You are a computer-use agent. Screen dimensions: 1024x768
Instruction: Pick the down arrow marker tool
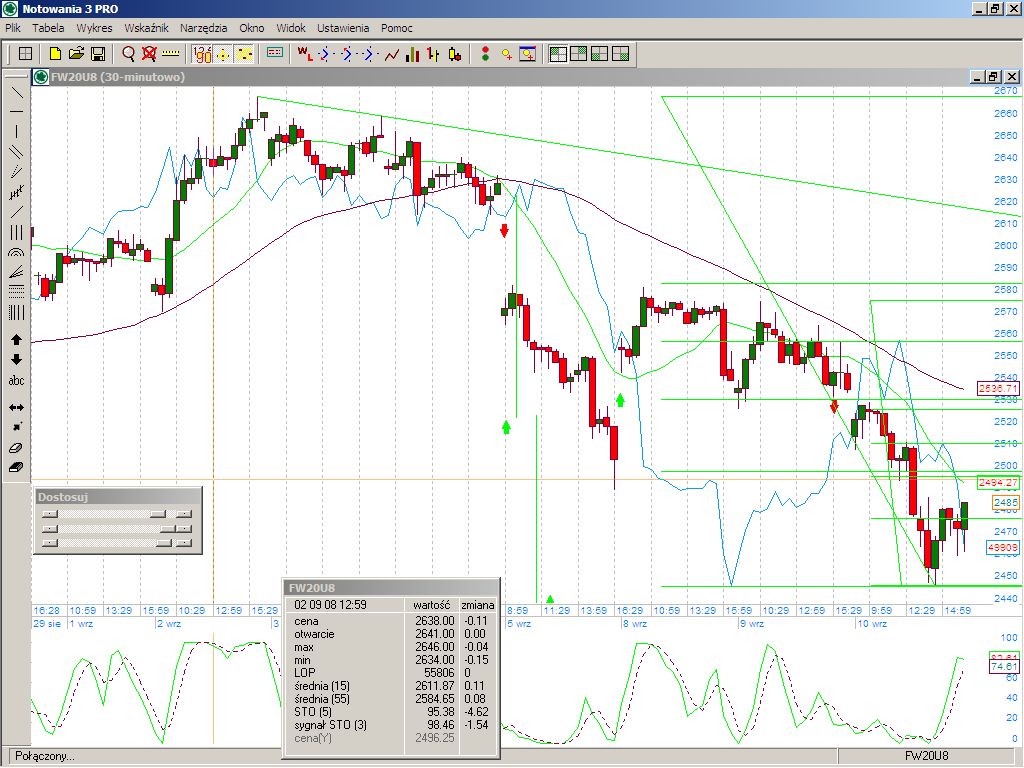pyautogui.click(x=17, y=360)
